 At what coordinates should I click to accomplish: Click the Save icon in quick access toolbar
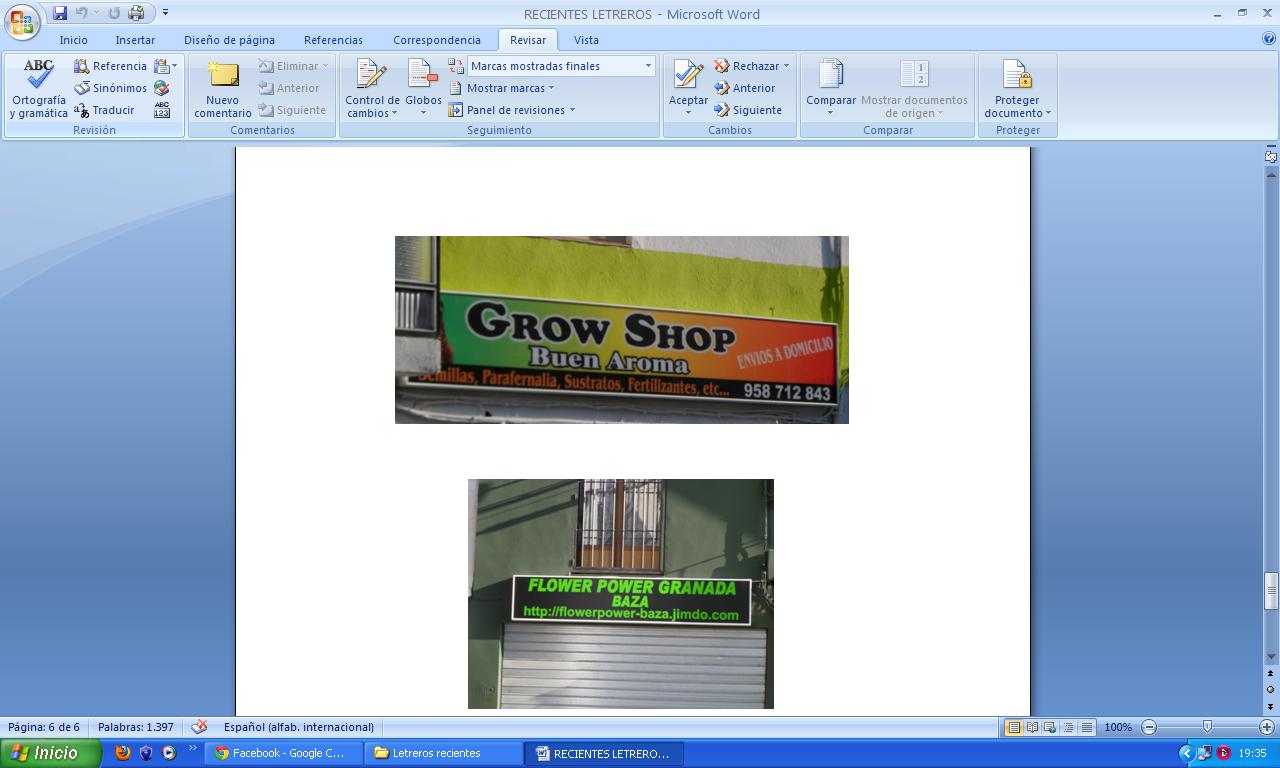[x=60, y=13]
